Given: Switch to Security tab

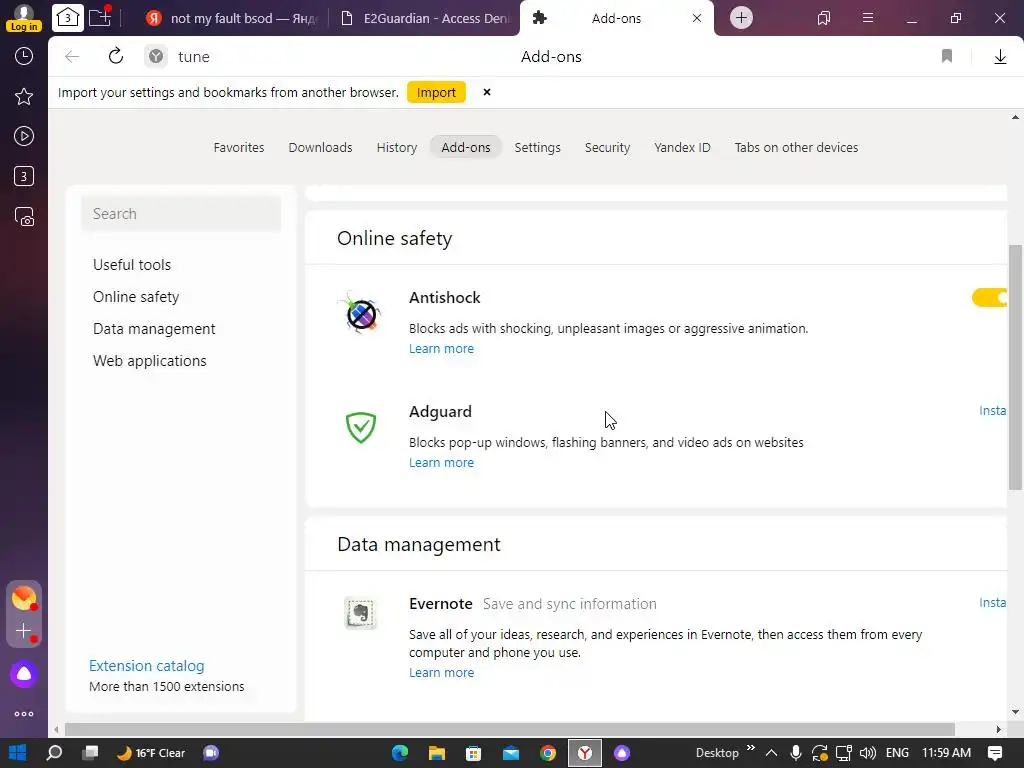Looking at the screenshot, I should point(607,148).
